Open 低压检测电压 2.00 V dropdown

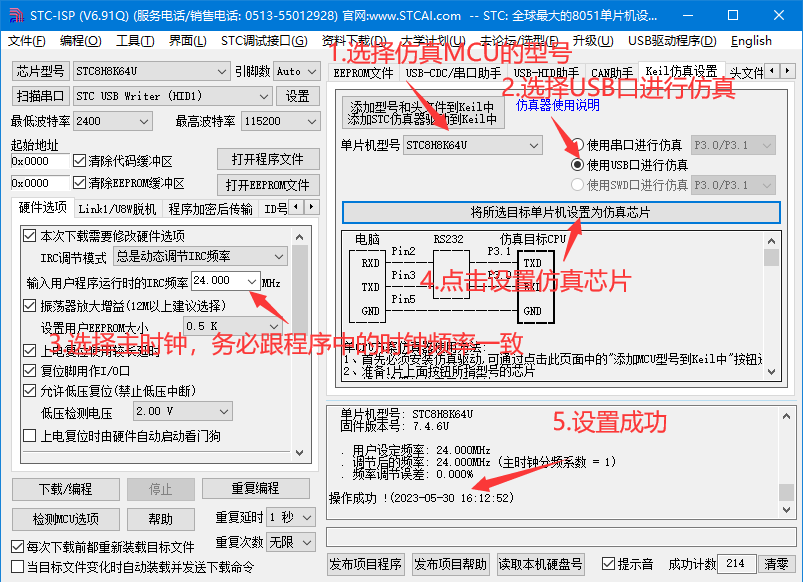tap(182, 411)
